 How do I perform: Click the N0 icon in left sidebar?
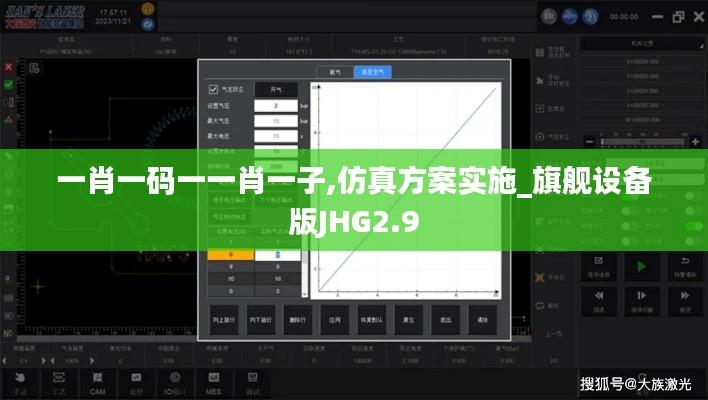(x=8, y=334)
